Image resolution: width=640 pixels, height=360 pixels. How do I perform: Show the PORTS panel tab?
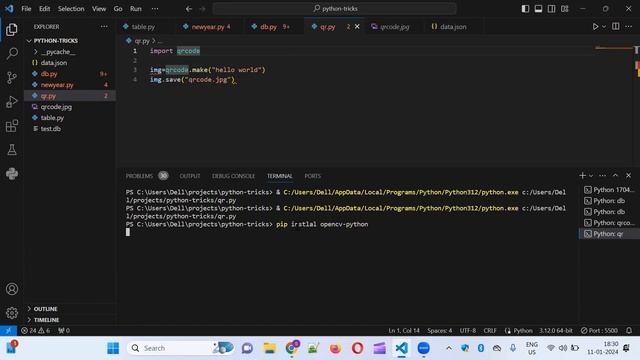coord(313,176)
